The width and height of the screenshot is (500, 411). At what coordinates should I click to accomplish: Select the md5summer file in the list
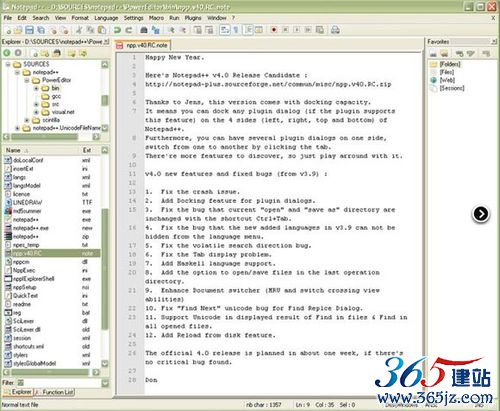pos(52,211)
